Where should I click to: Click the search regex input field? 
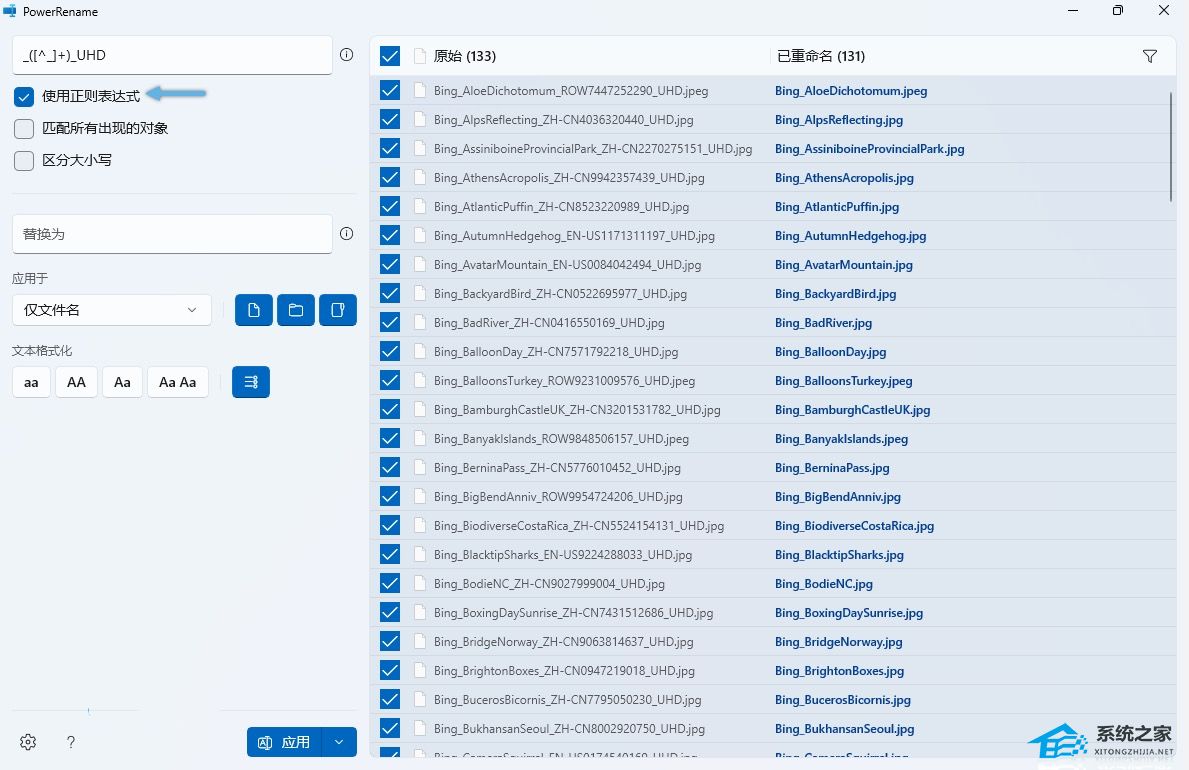pyautogui.click(x=172, y=55)
